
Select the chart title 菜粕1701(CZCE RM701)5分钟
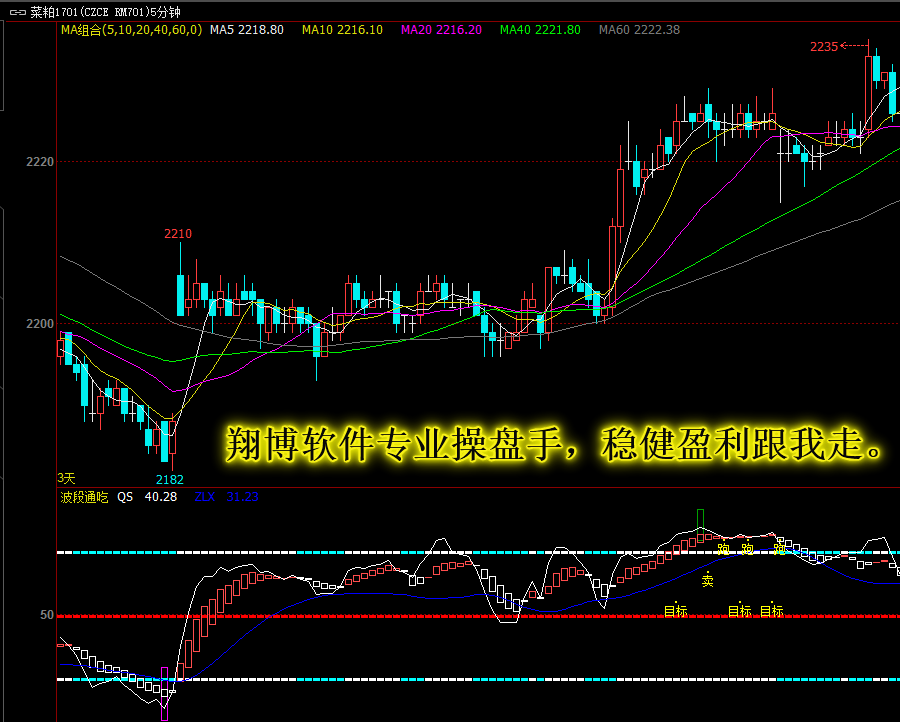point(106,12)
